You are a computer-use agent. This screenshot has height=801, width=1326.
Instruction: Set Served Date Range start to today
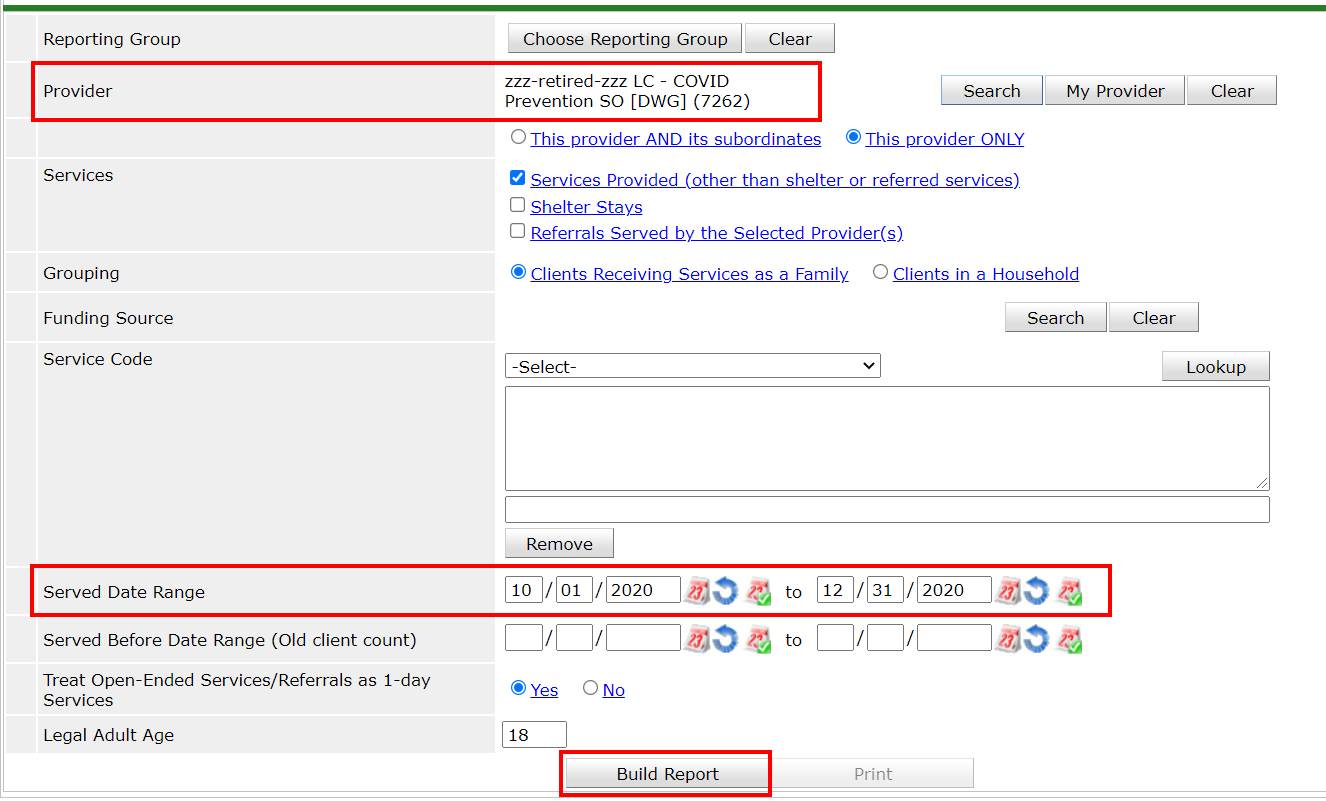click(x=758, y=591)
